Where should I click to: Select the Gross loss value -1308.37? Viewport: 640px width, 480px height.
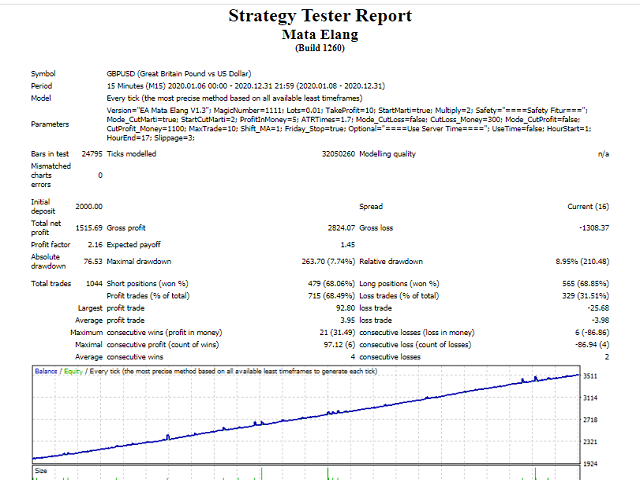point(590,229)
